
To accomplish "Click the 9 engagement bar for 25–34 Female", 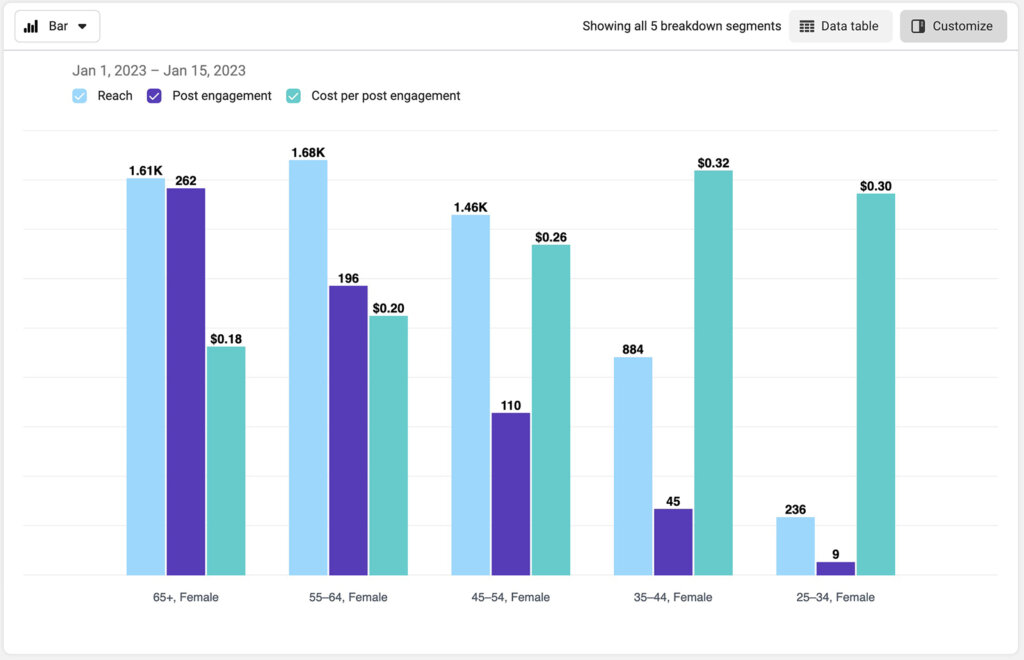I will [836, 568].
